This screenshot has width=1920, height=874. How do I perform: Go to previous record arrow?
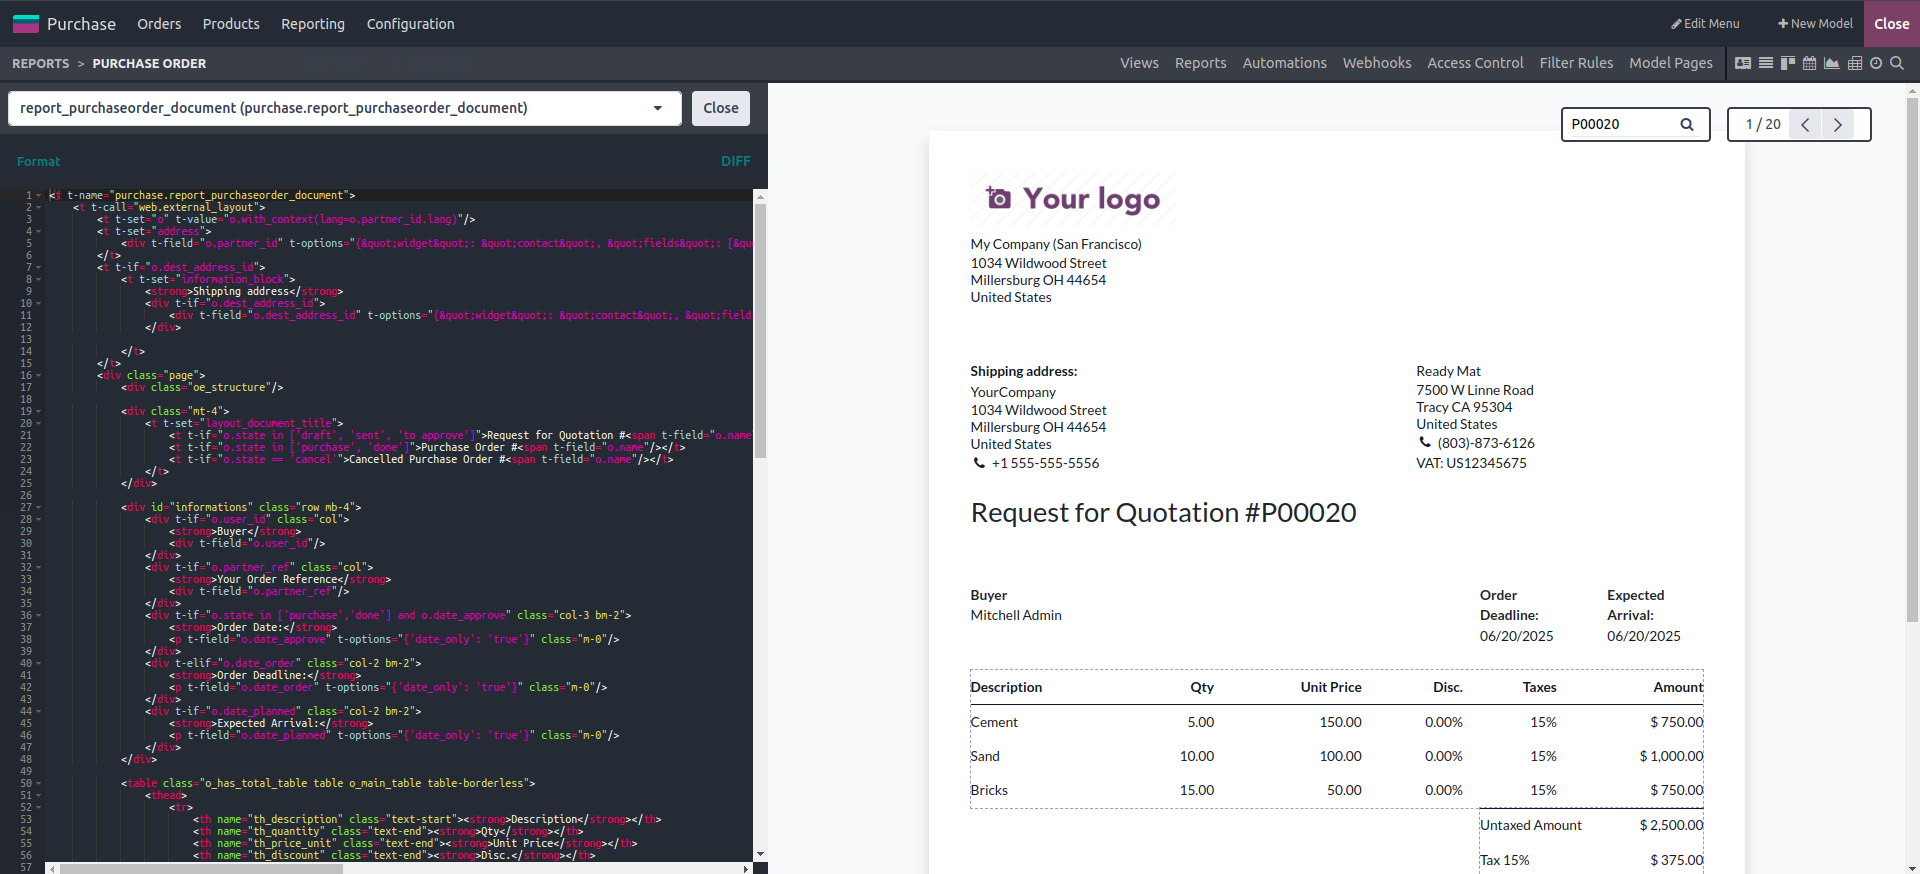coord(1805,125)
